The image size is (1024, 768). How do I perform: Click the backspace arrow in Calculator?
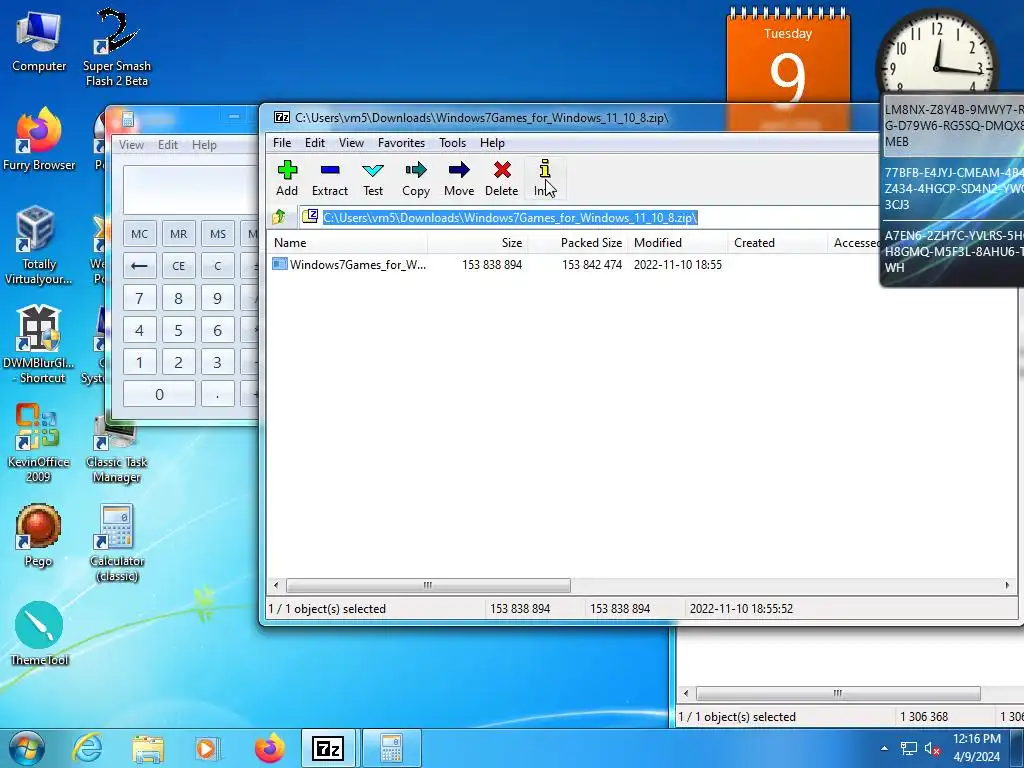click(139, 266)
